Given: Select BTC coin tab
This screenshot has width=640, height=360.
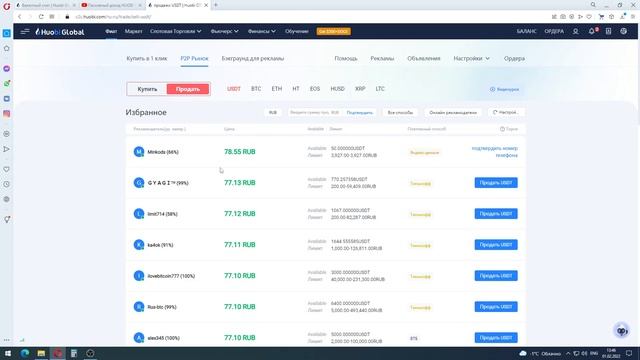Looking at the screenshot, I should [x=256, y=89].
